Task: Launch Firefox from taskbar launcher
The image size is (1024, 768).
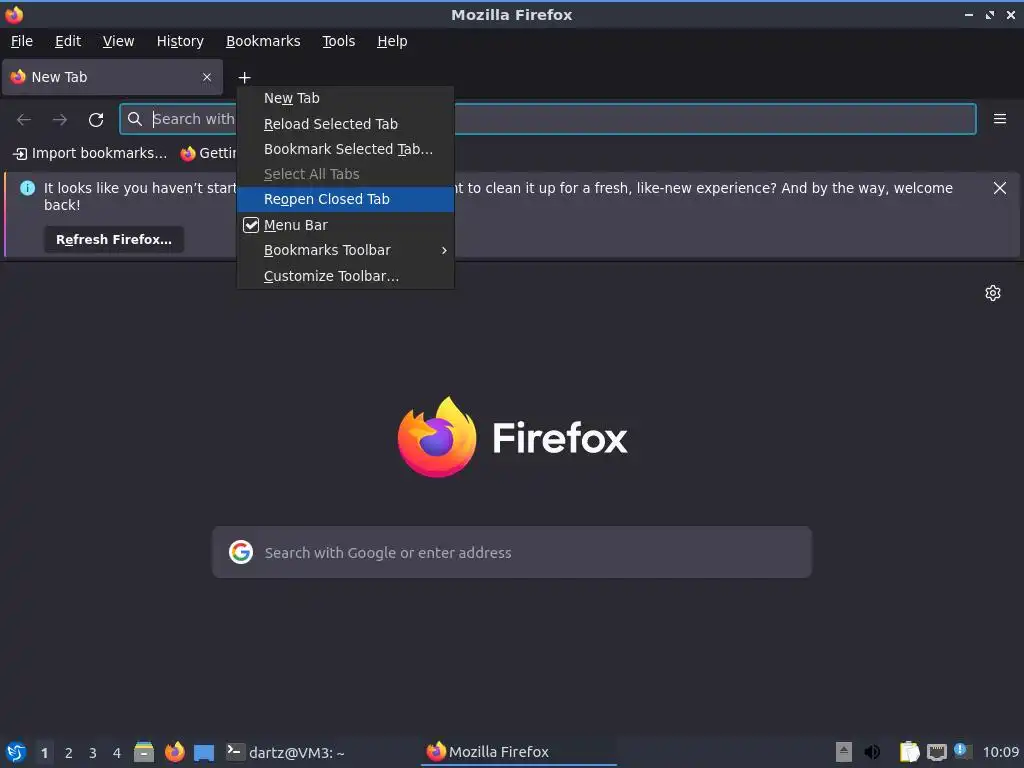Action: (174, 752)
